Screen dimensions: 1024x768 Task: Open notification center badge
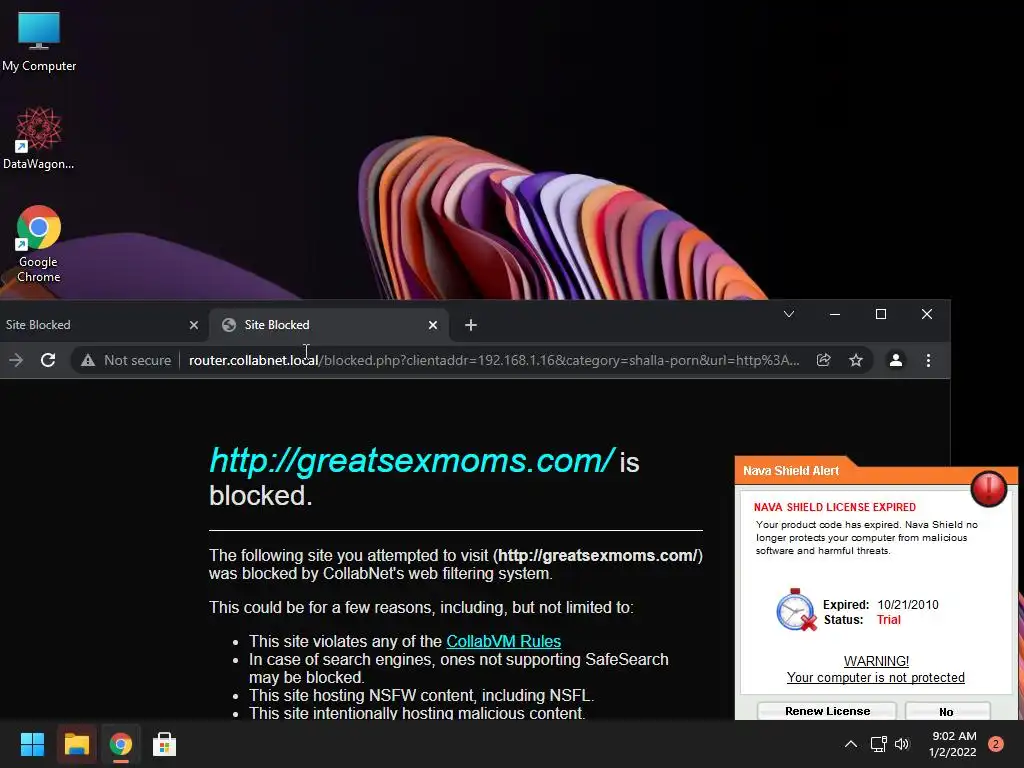tap(996, 744)
